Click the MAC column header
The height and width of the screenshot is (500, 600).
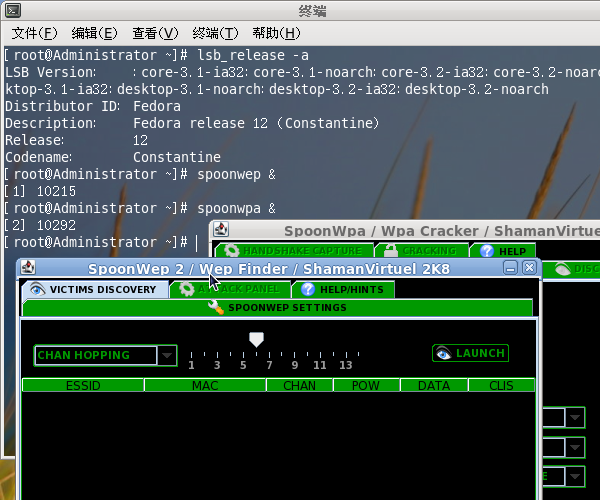pos(205,385)
